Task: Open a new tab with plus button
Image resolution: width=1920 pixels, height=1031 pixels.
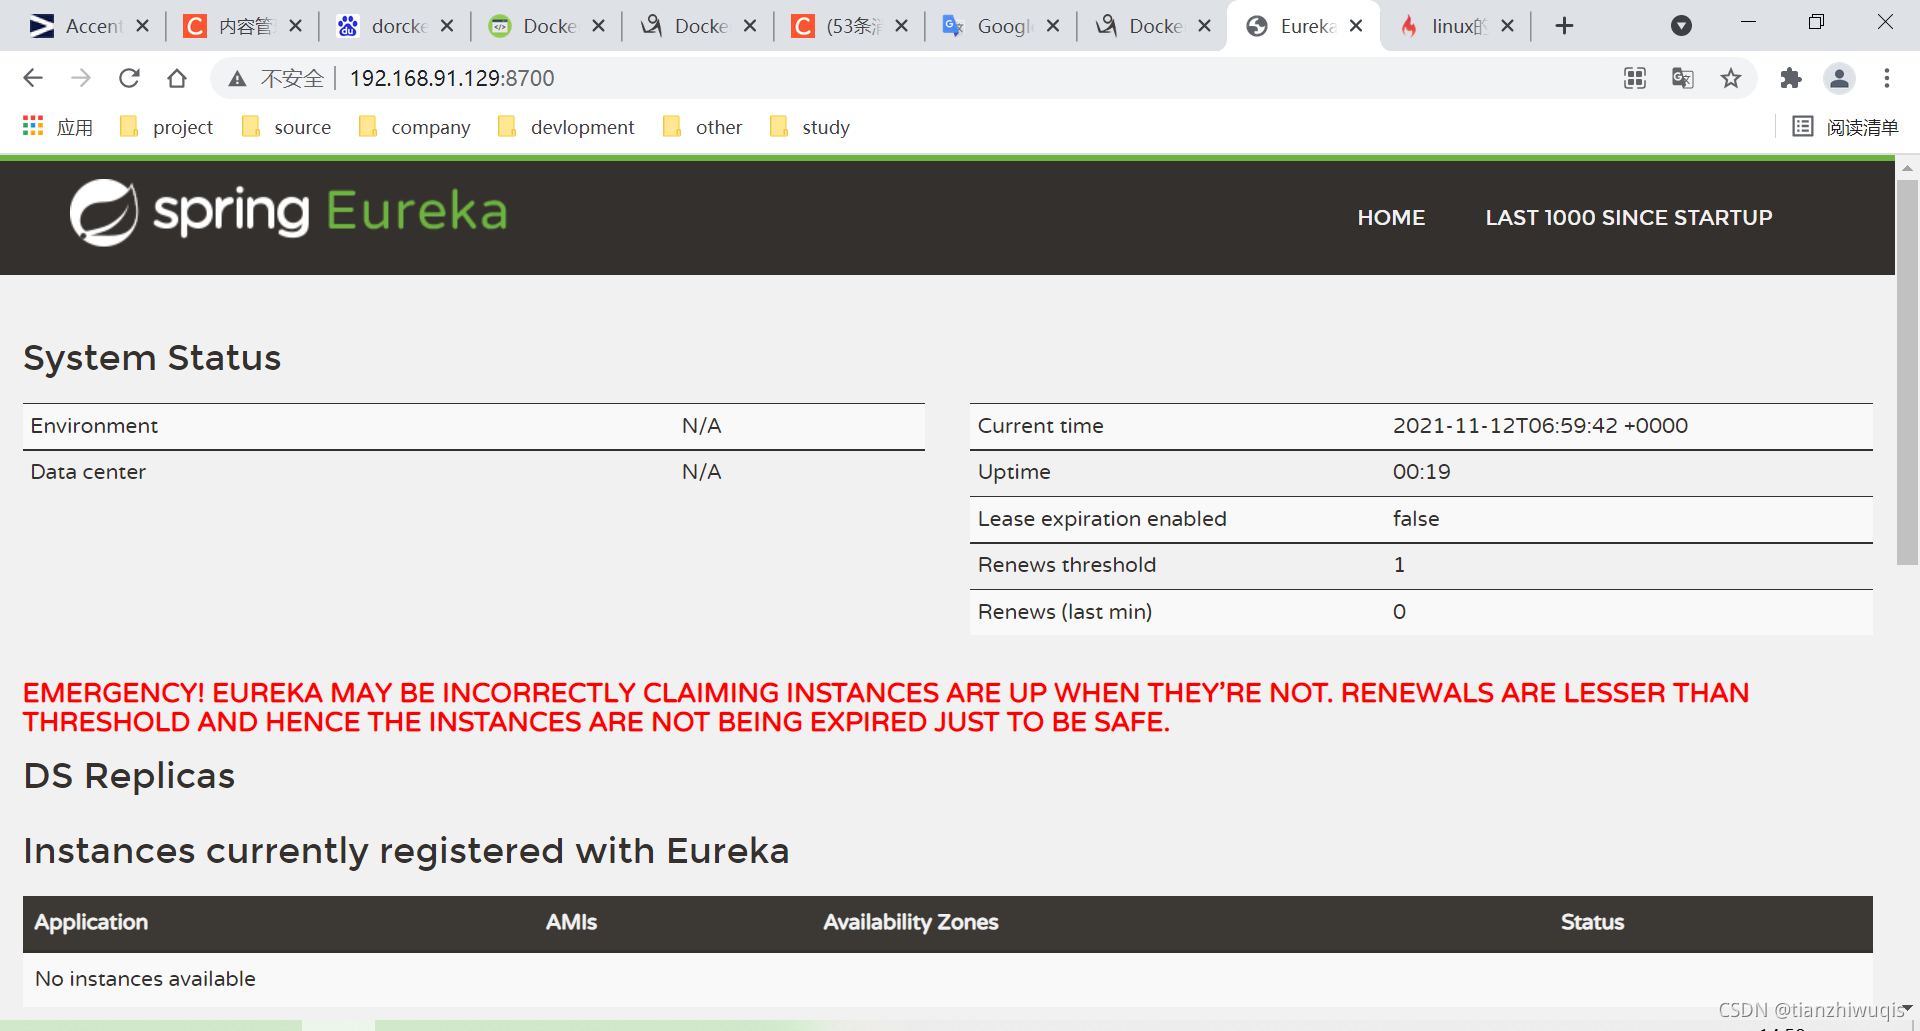Action: pyautogui.click(x=1565, y=26)
